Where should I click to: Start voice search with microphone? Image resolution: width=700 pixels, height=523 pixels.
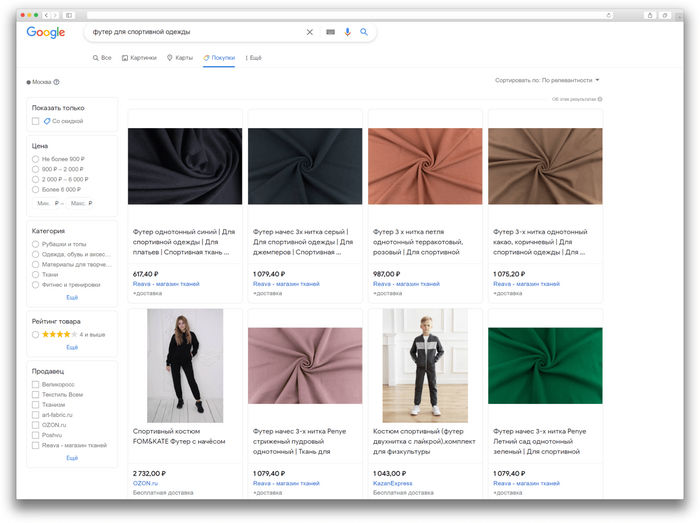coord(348,32)
